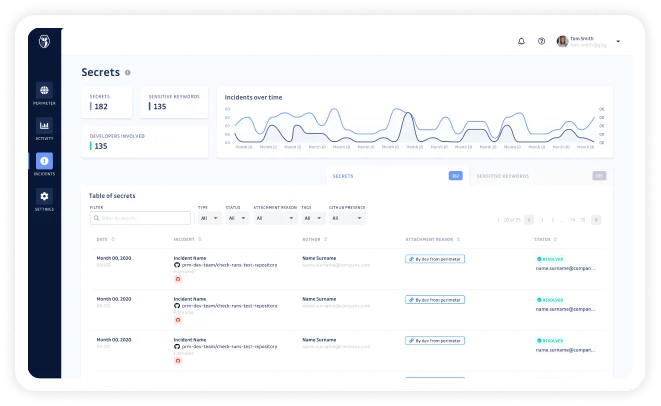The height and width of the screenshot is (406, 661).
Task: Go to page 2 in pagination
Action: (x=553, y=220)
